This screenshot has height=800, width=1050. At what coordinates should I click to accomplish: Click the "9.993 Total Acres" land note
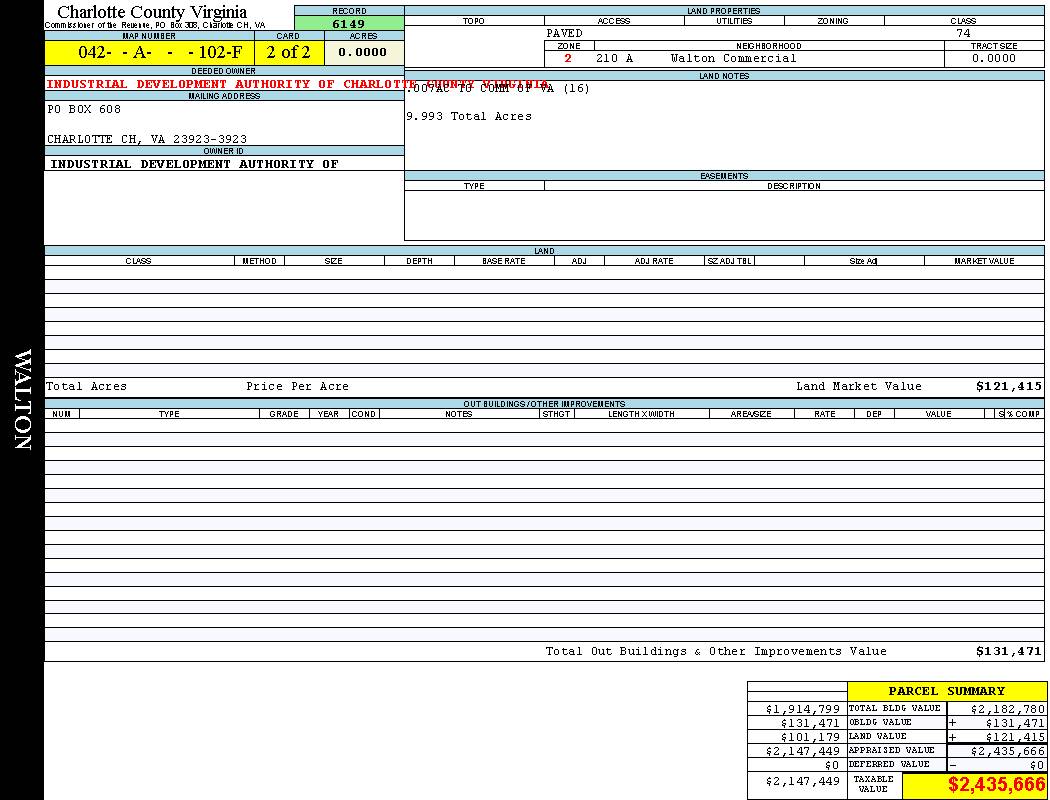point(469,117)
